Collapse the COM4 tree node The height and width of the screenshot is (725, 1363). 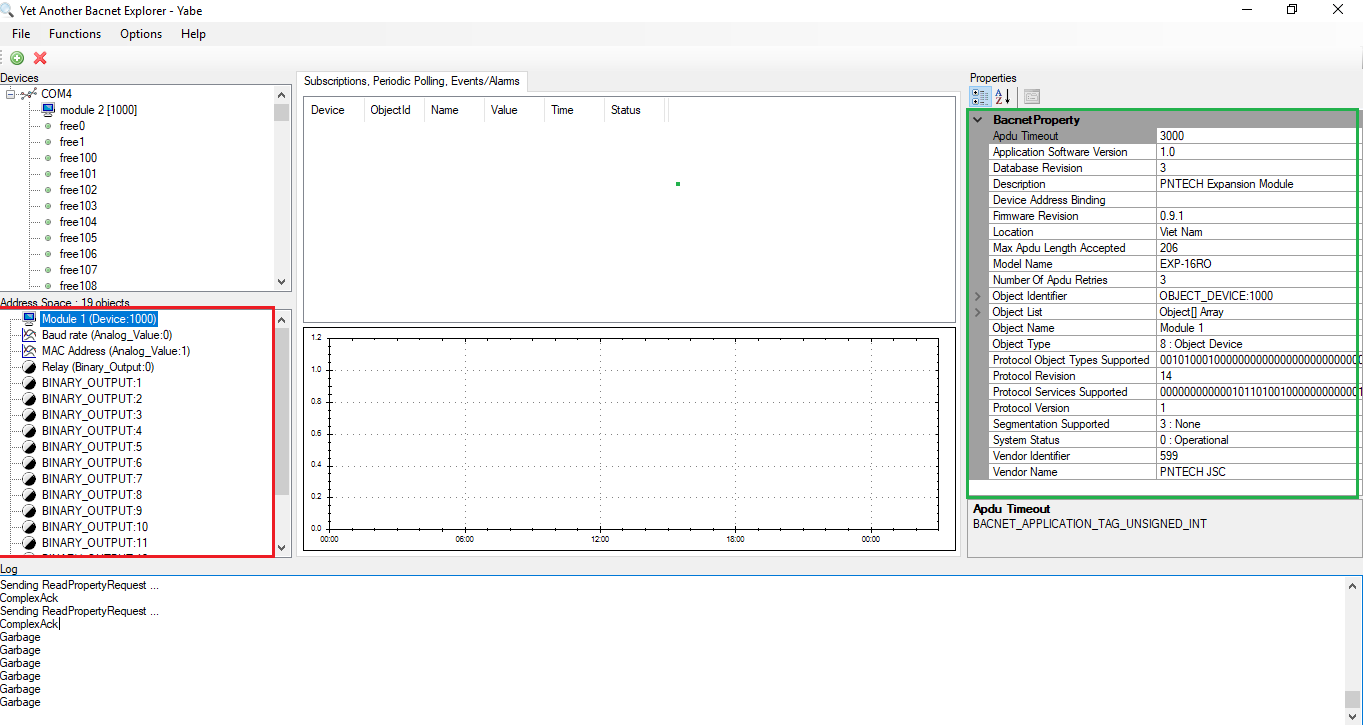tap(10, 94)
